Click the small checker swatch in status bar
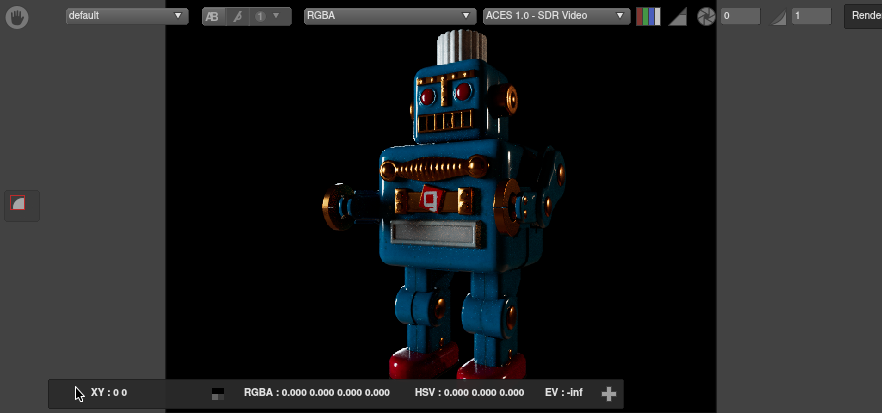The width and height of the screenshot is (882, 413). pos(217,393)
